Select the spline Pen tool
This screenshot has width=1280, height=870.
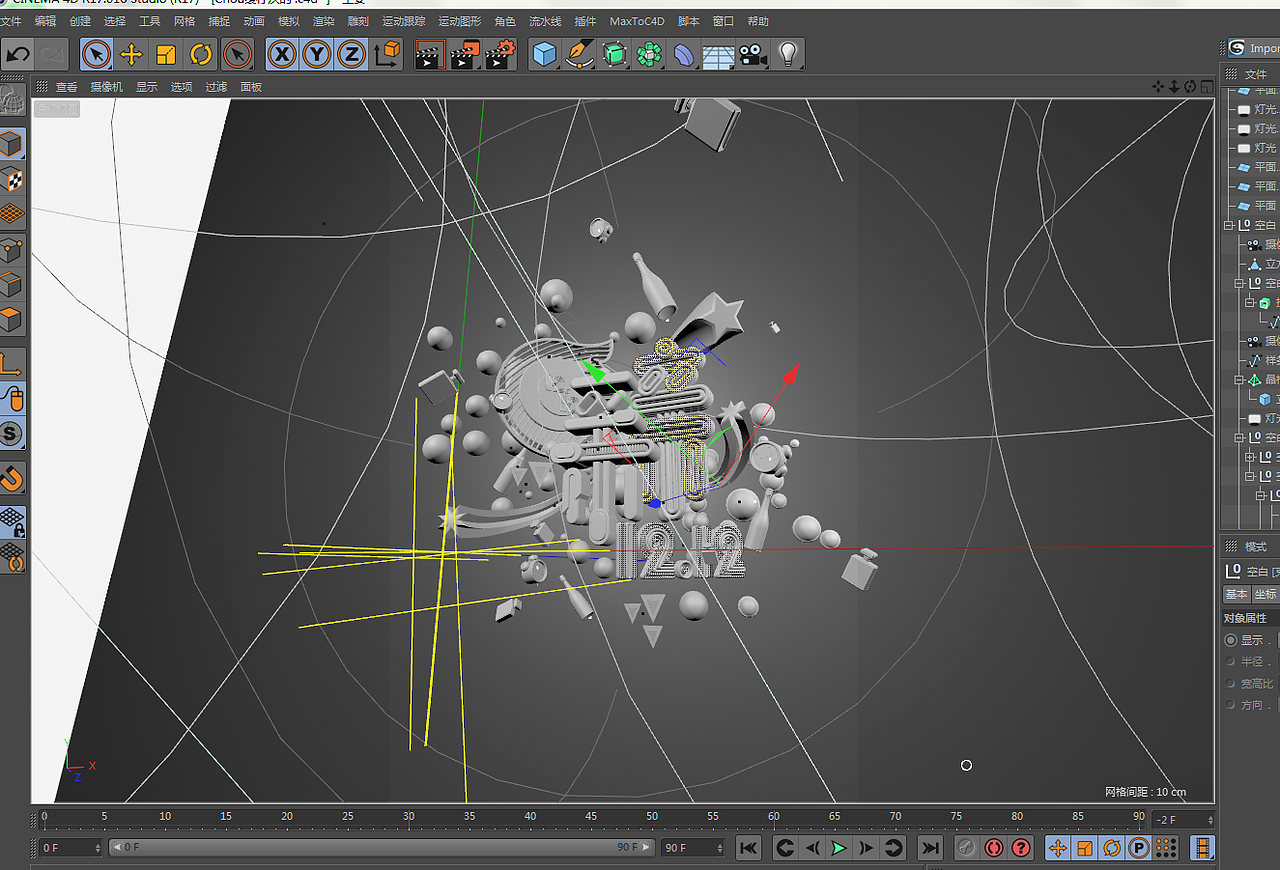(x=579, y=54)
